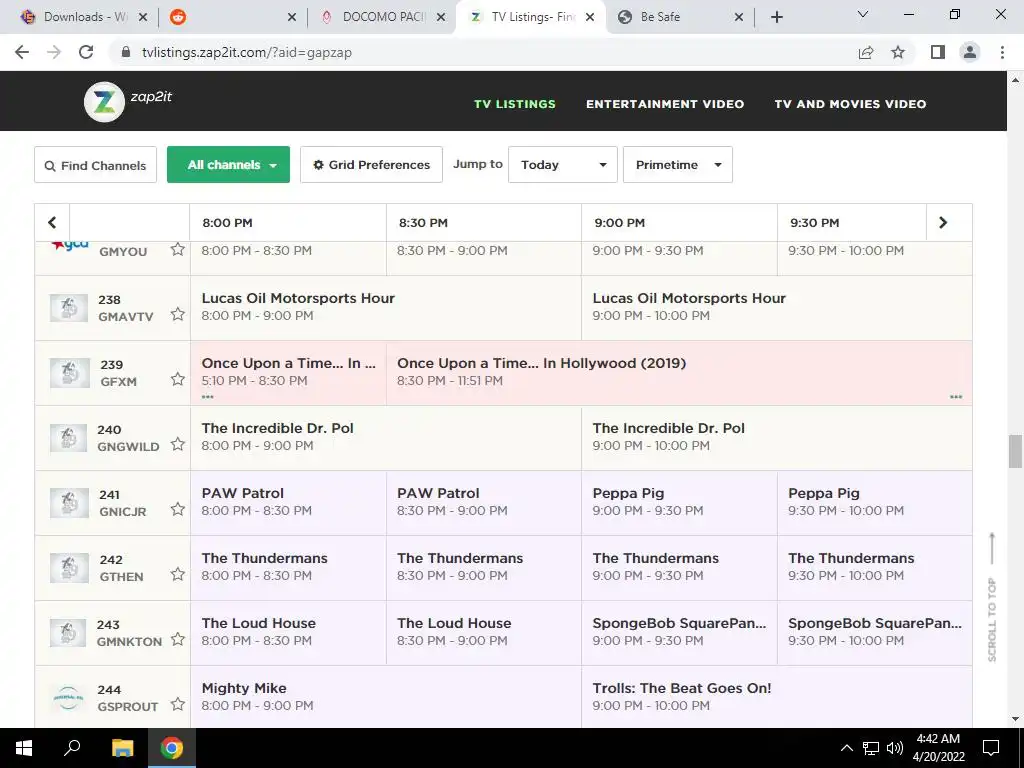Click the GFXM channel logo thumbnail
The width and height of the screenshot is (1024, 768).
pyautogui.click(x=69, y=373)
